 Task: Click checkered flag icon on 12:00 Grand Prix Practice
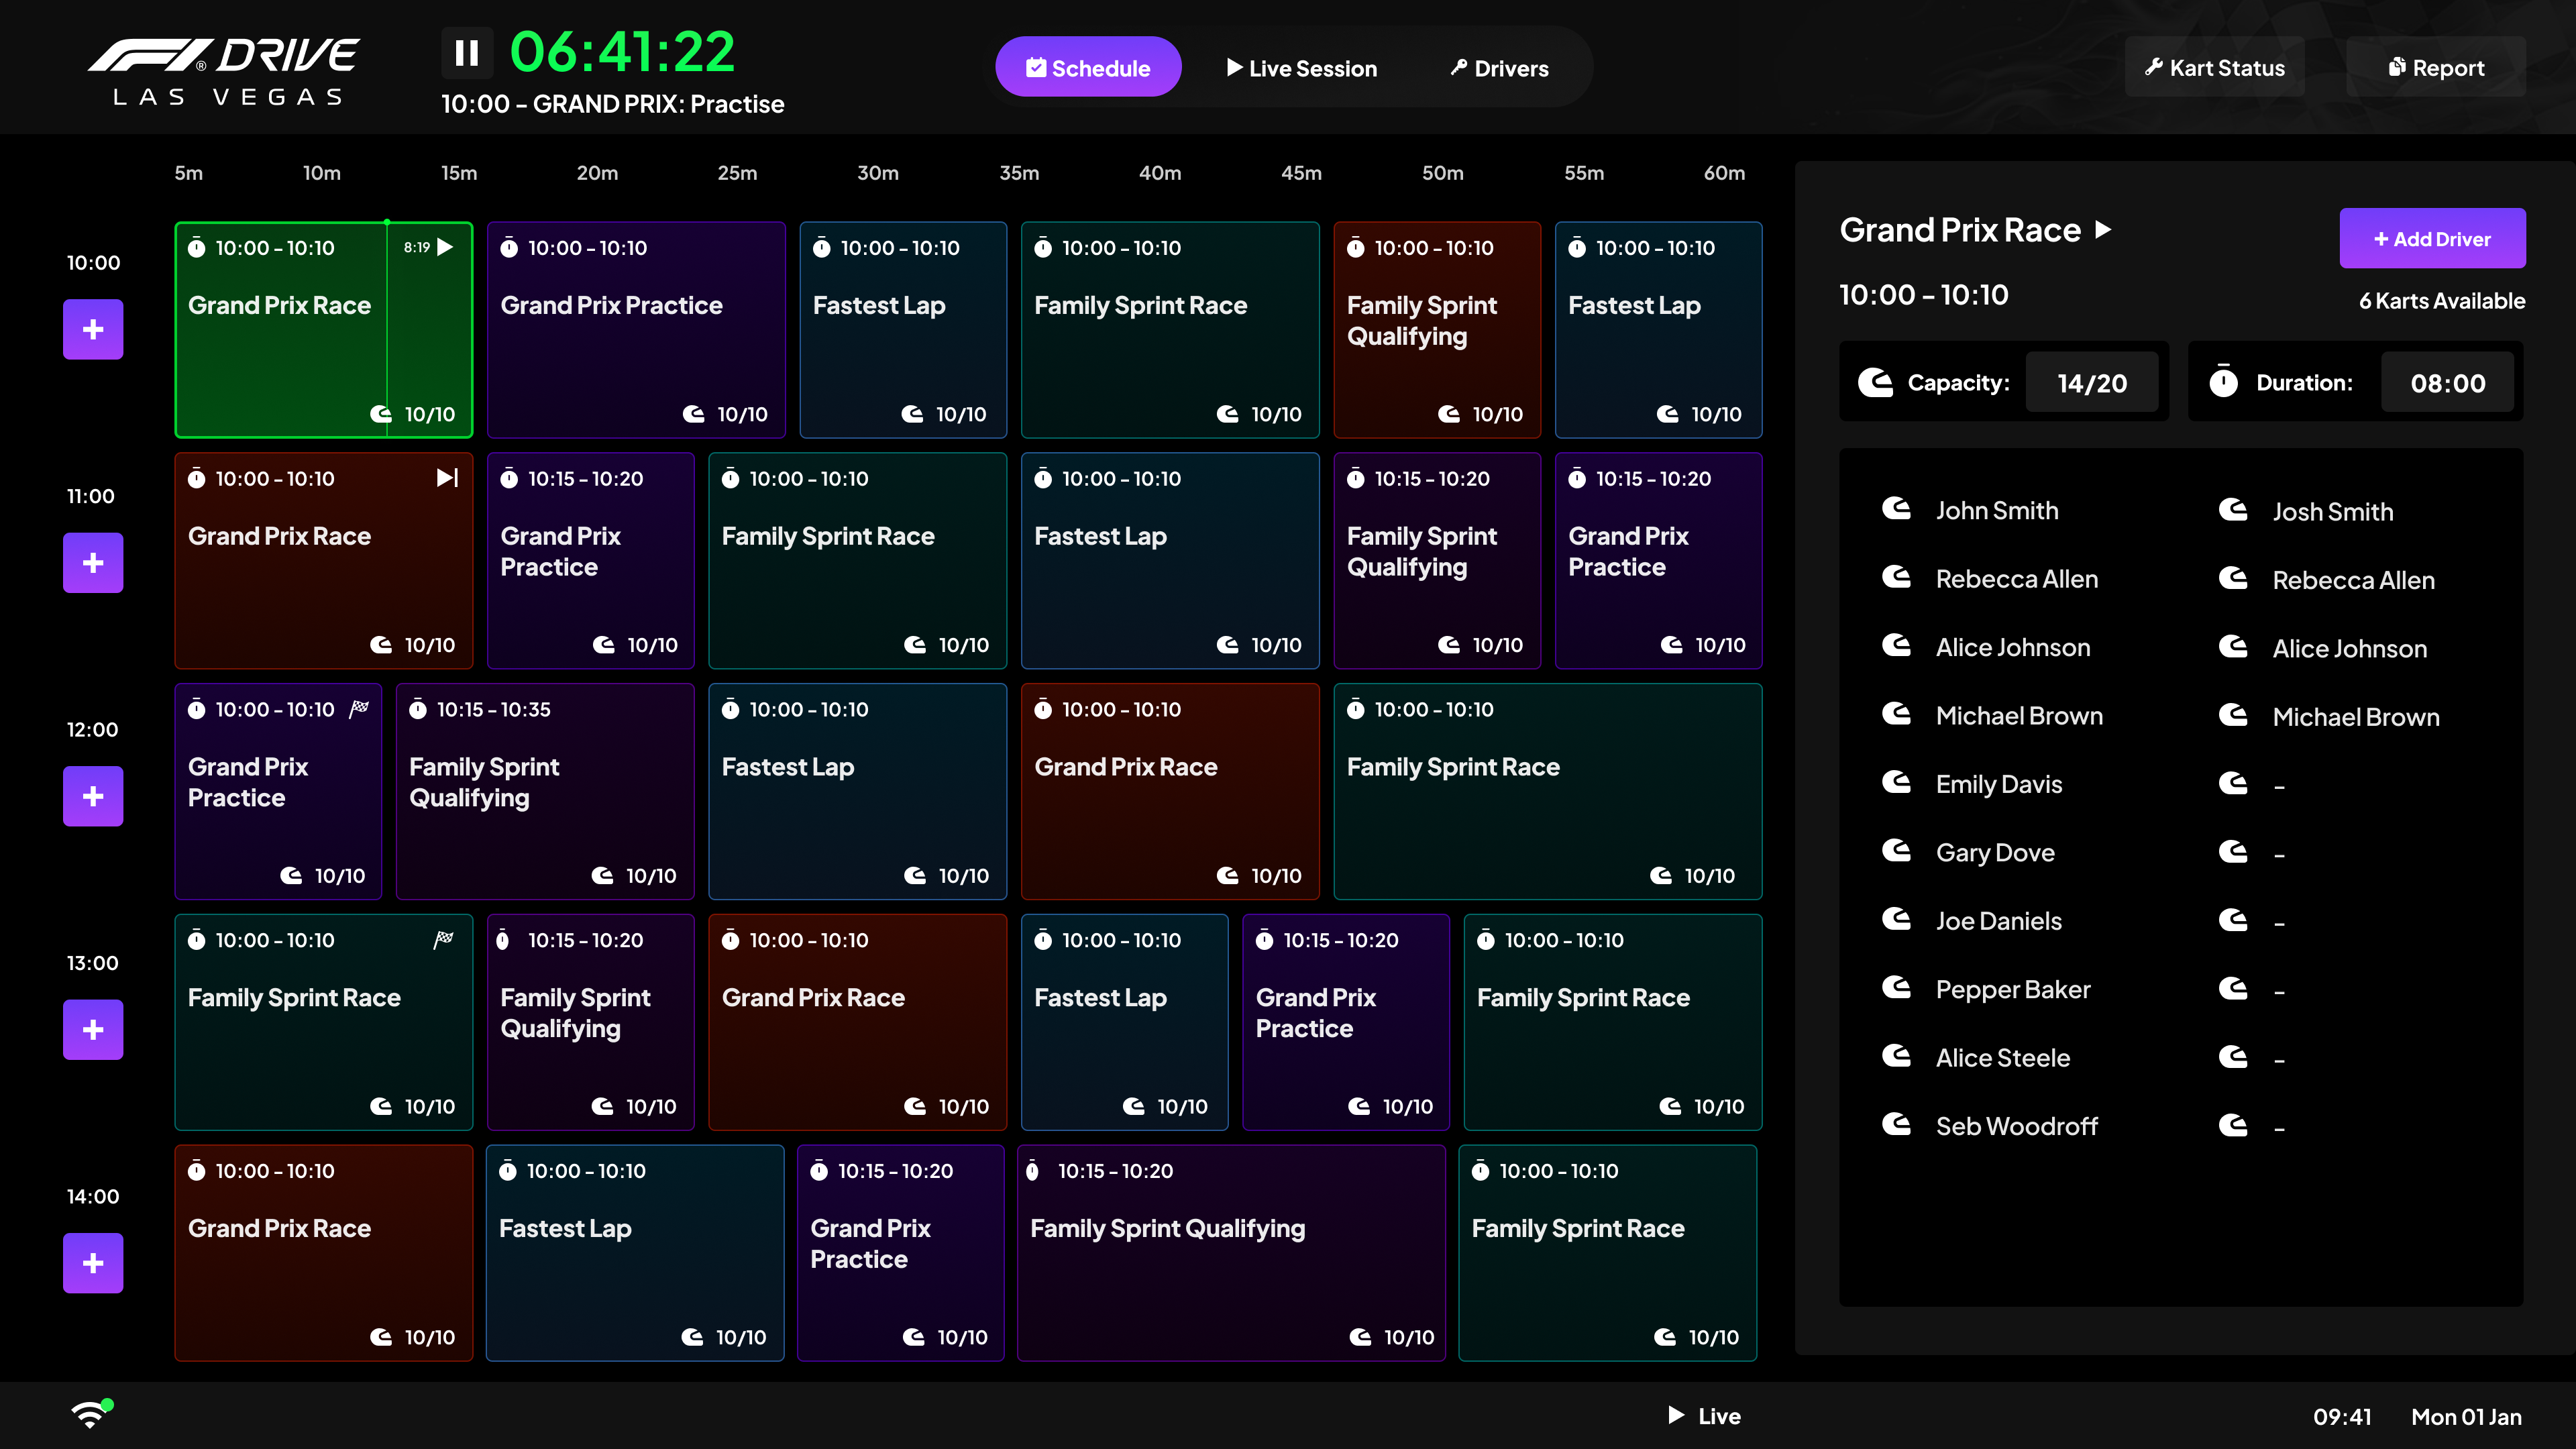359,708
